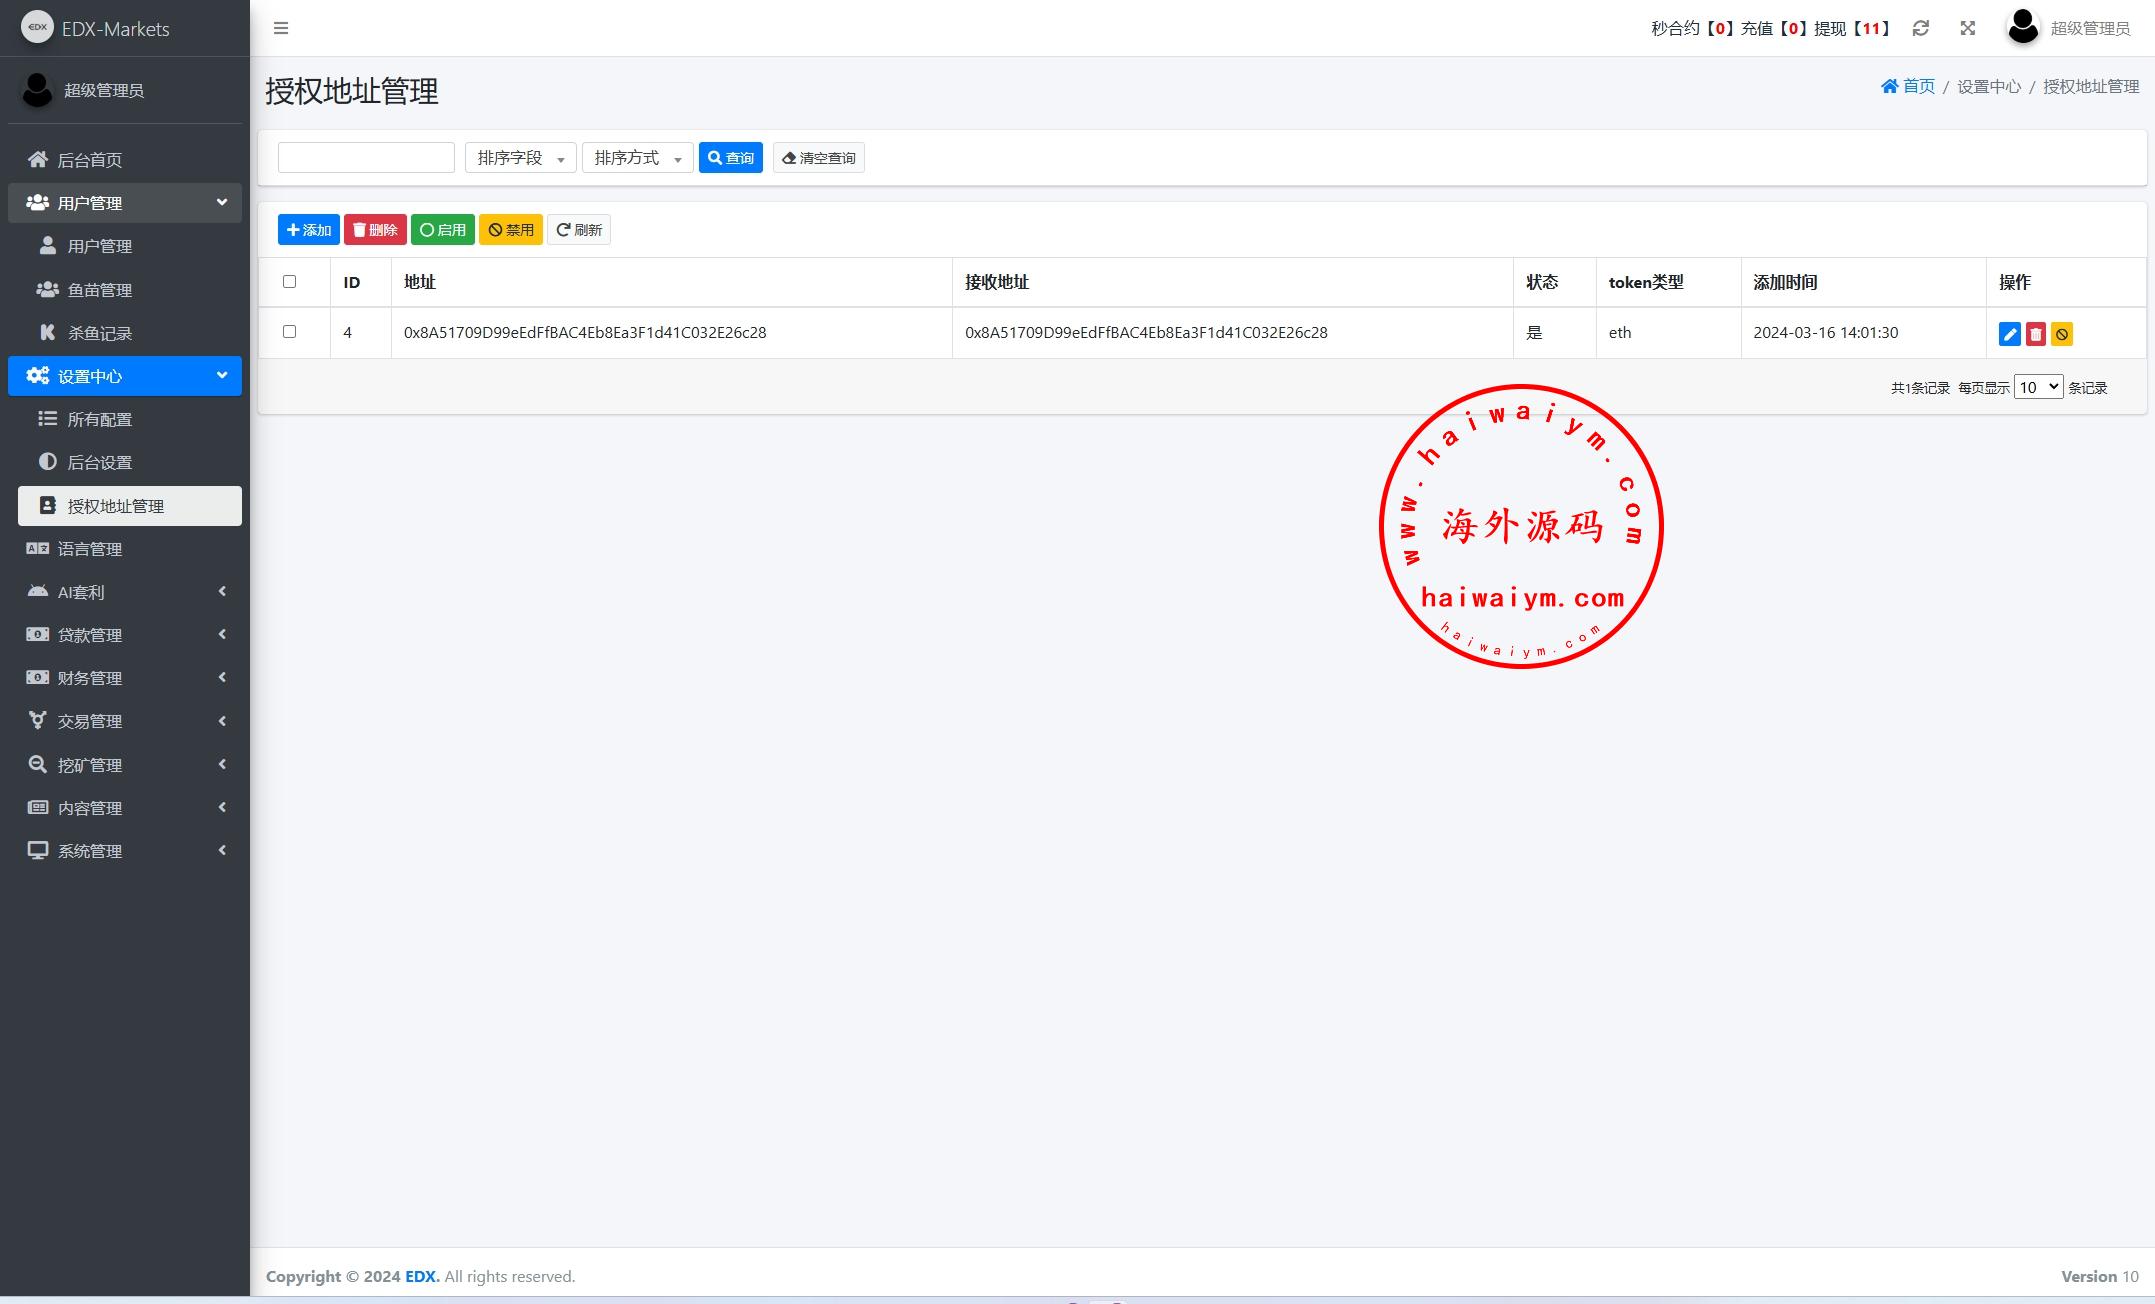Check the checkbox for row ID 4
Screen dimensions: 2155x1304
coord(290,332)
